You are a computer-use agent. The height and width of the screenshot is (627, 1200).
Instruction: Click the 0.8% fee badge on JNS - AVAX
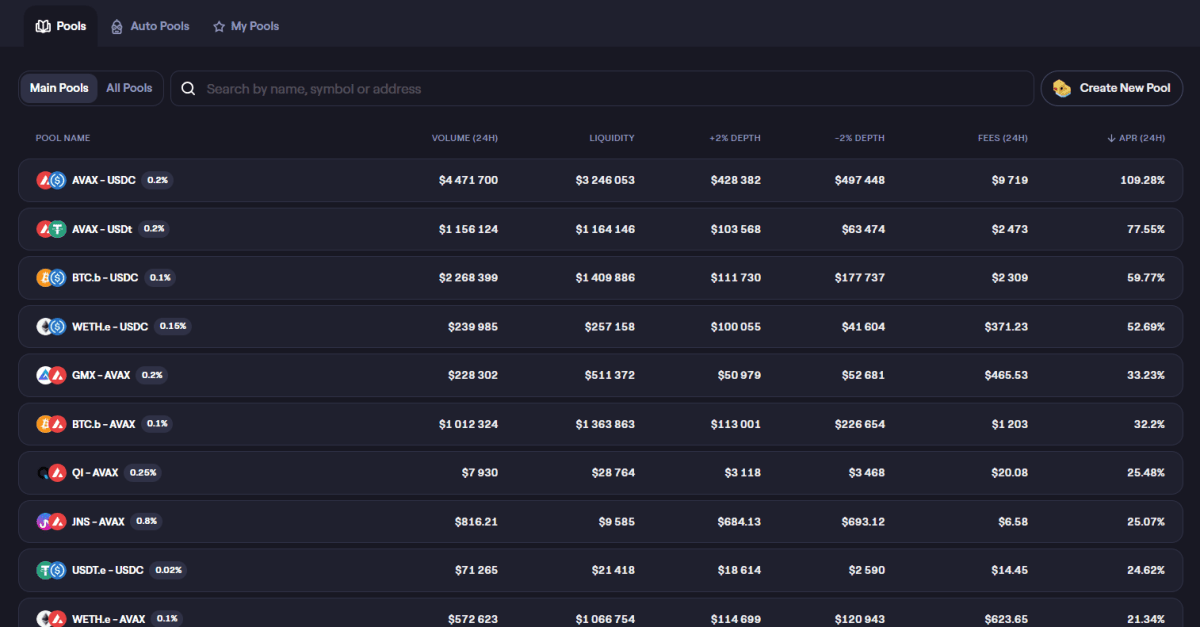tap(146, 521)
